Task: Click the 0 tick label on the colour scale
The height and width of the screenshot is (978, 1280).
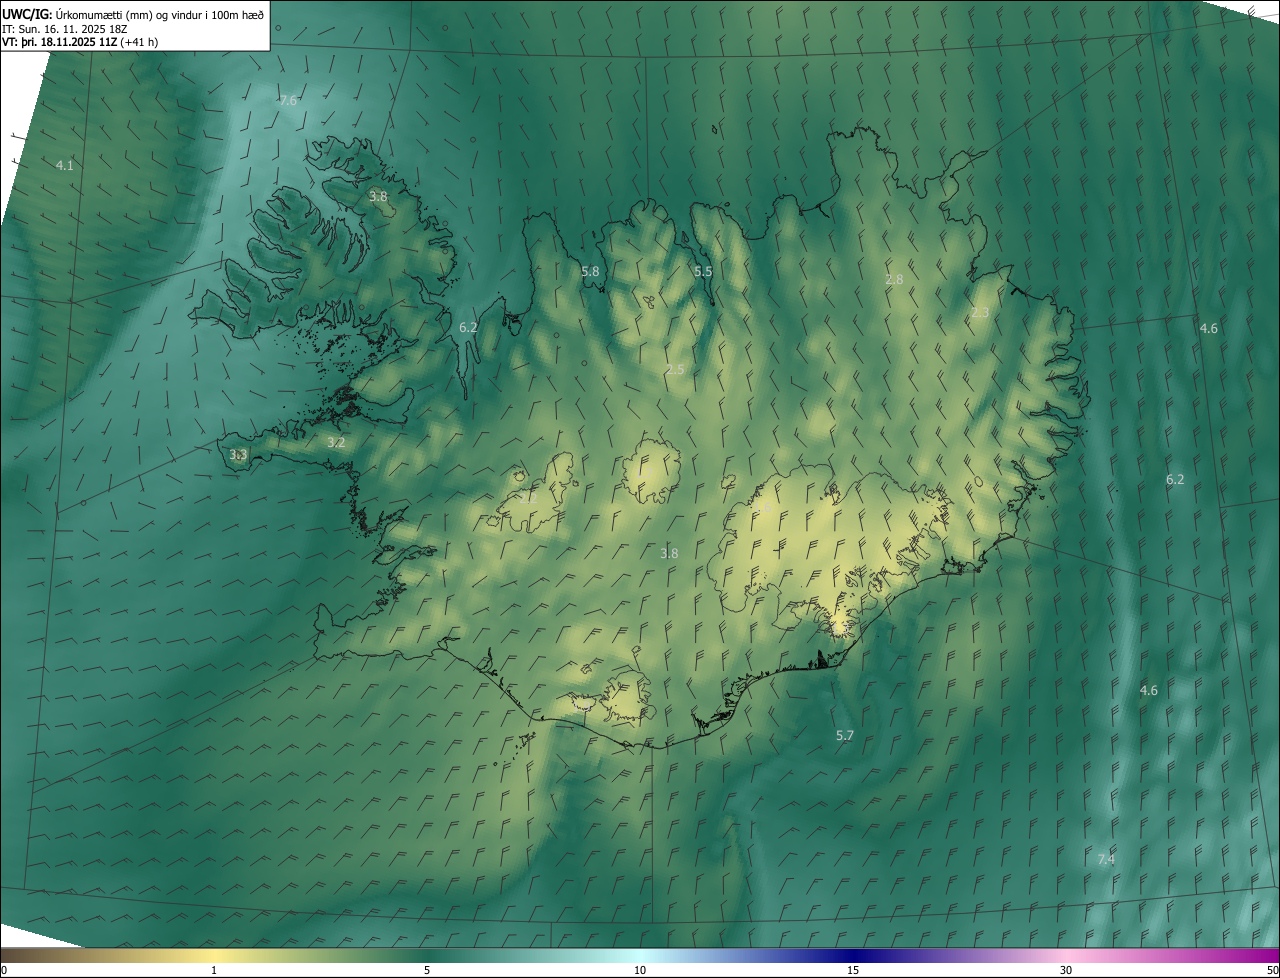Action: 4,971
